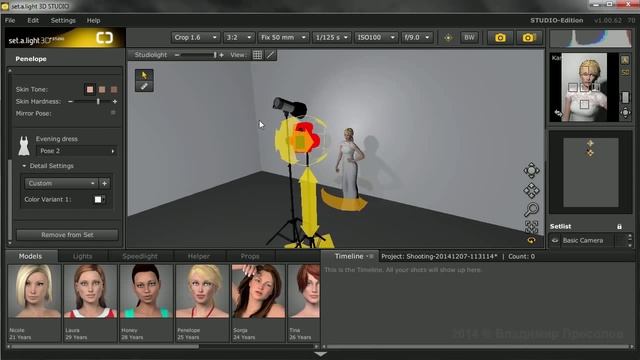Viewport: 640px width, 360px height.
Task: Switch to the Speedlight tab
Action: tap(140, 256)
